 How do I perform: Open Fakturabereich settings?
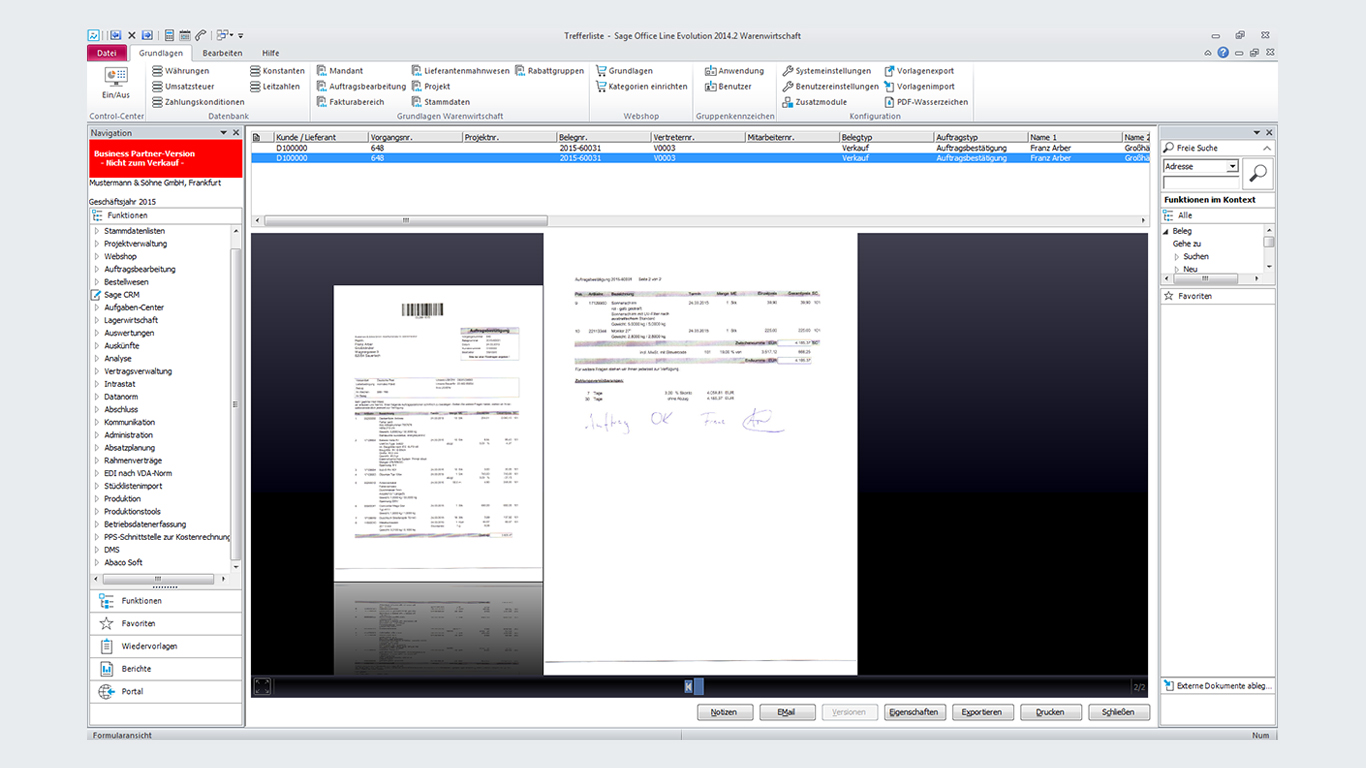click(350, 102)
